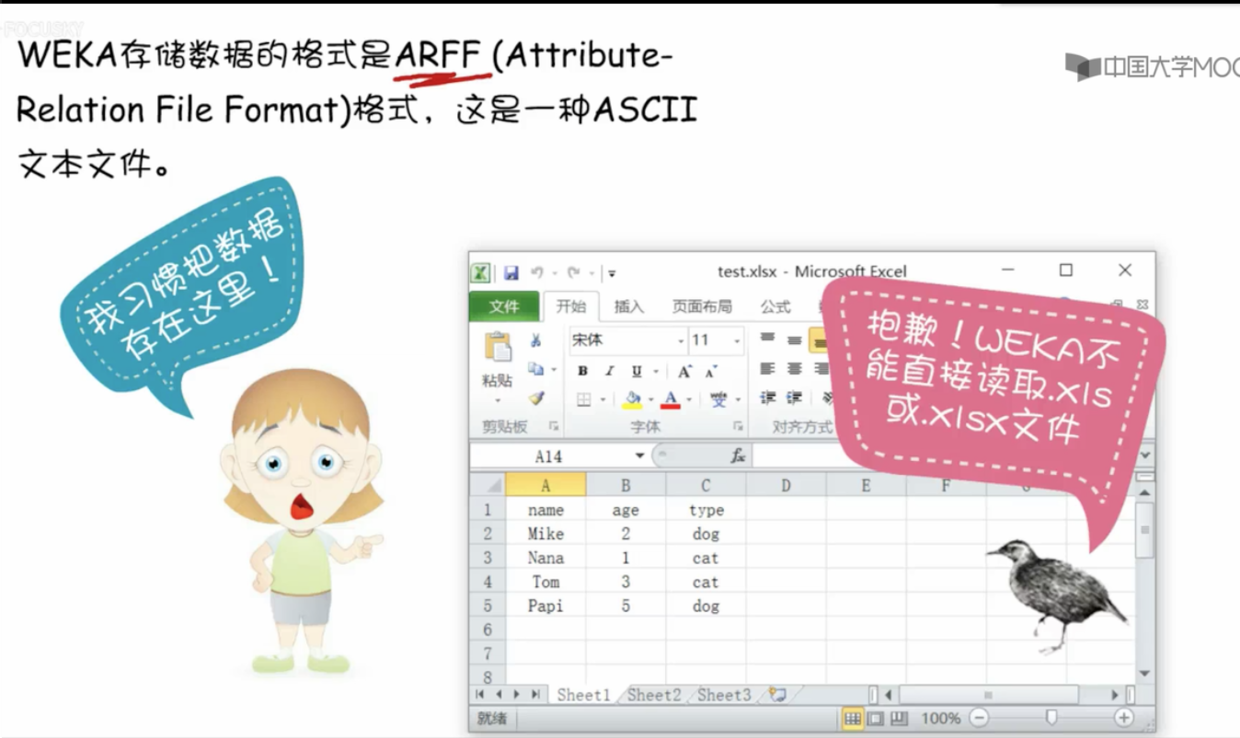This screenshot has height=738, width=1240.
Task: Click the Cut scissors icon
Action: pos(536,341)
